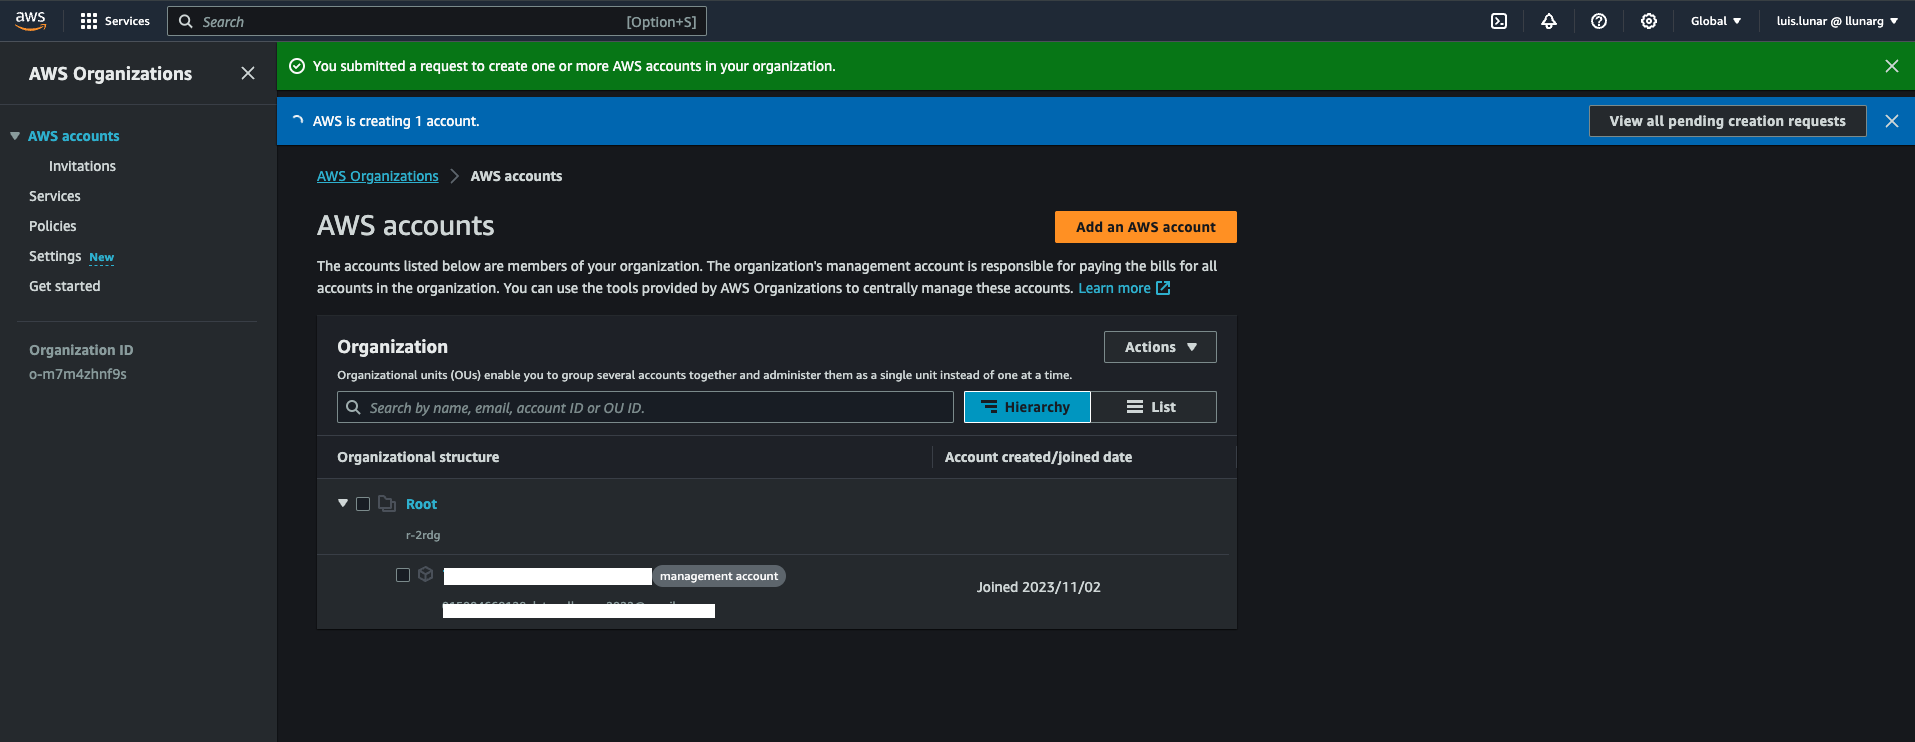The image size is (1915, 742).
Task: Click the Organization ID o-m7m4zhnf9s
Action: click(x=78, y=374)
